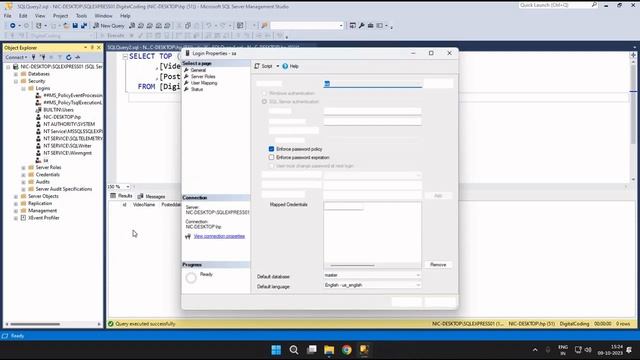The image size is (640, 360).
Task: Open Window menu
Action: [103, 16]
